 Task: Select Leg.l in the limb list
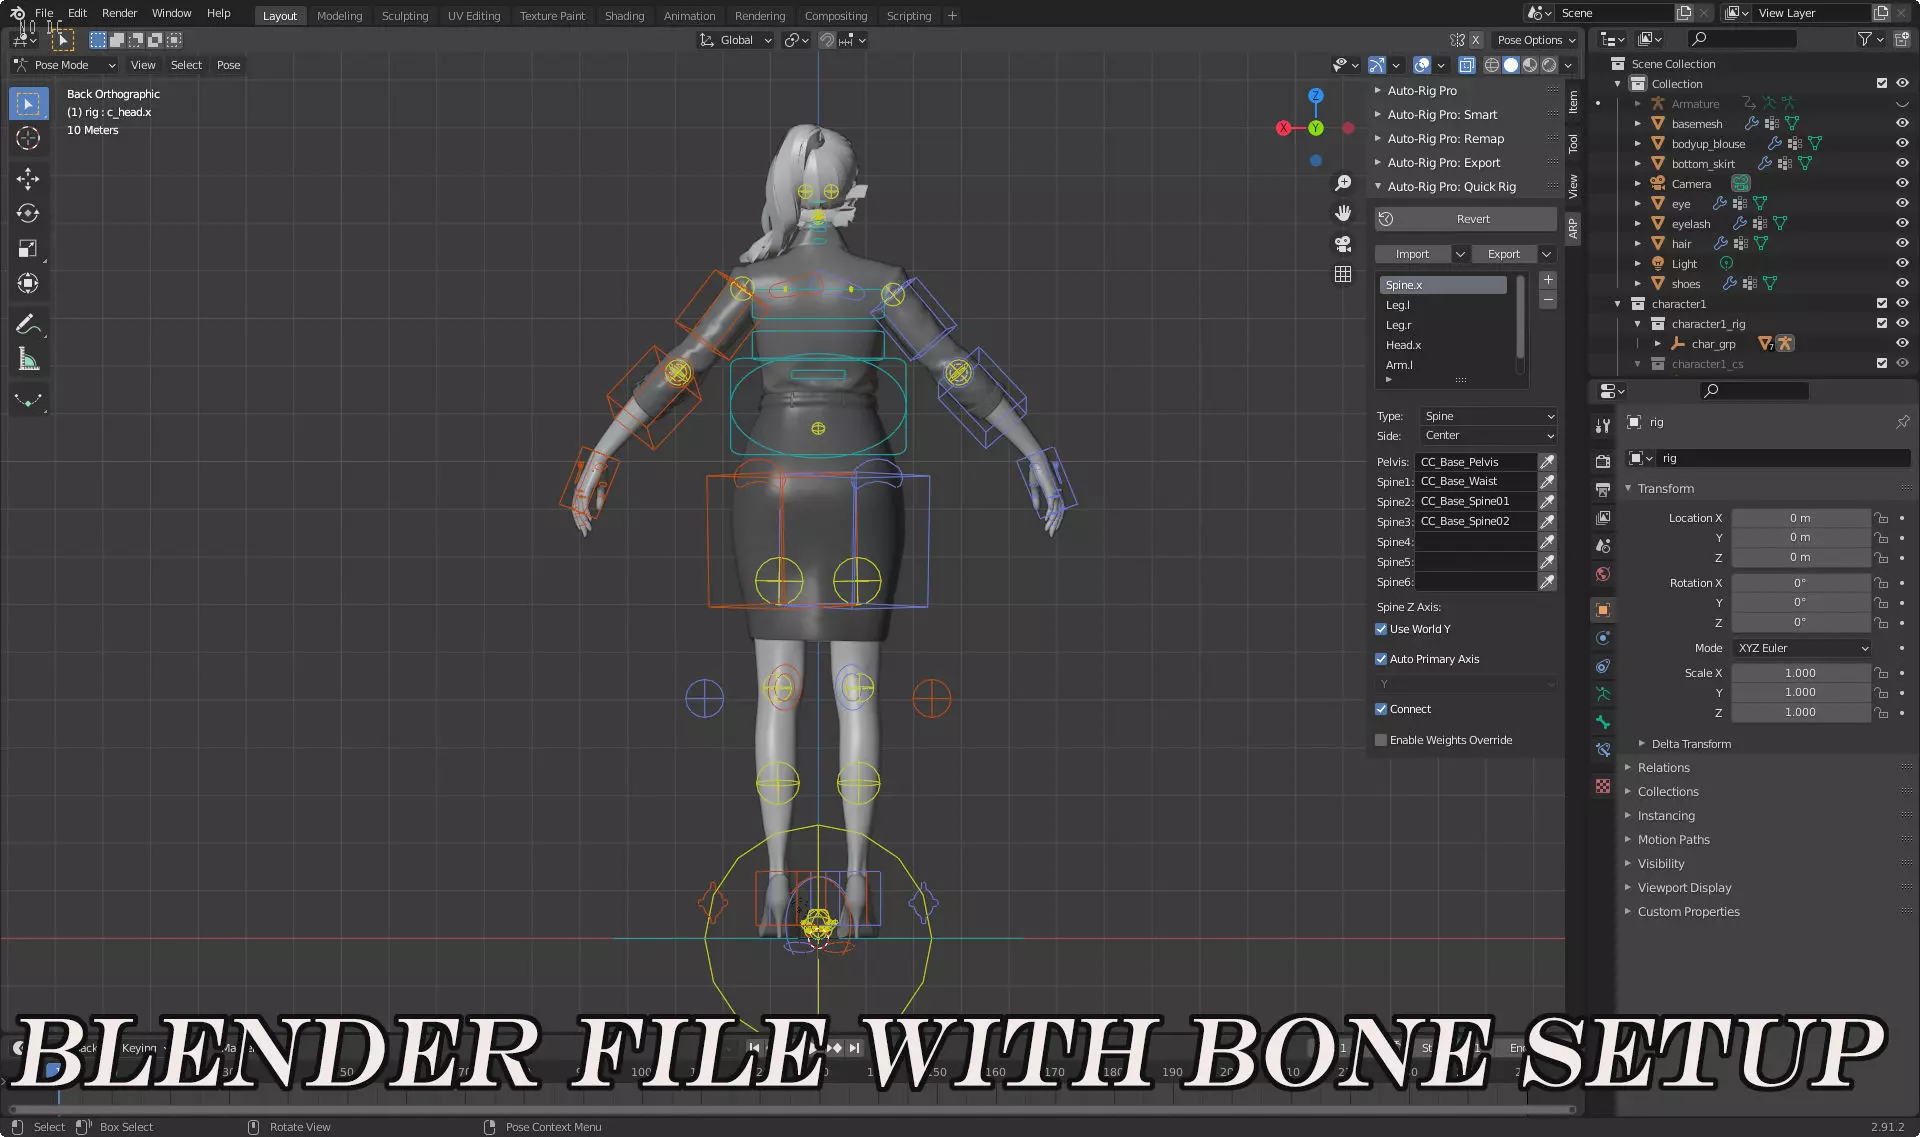coord(1443,305)
